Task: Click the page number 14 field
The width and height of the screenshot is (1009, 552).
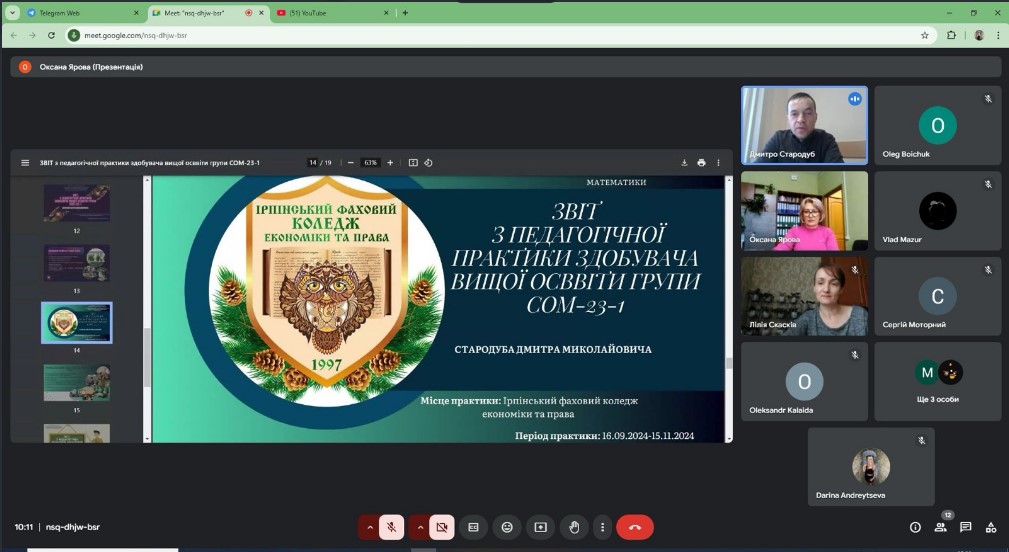Action: coord(313,163)
